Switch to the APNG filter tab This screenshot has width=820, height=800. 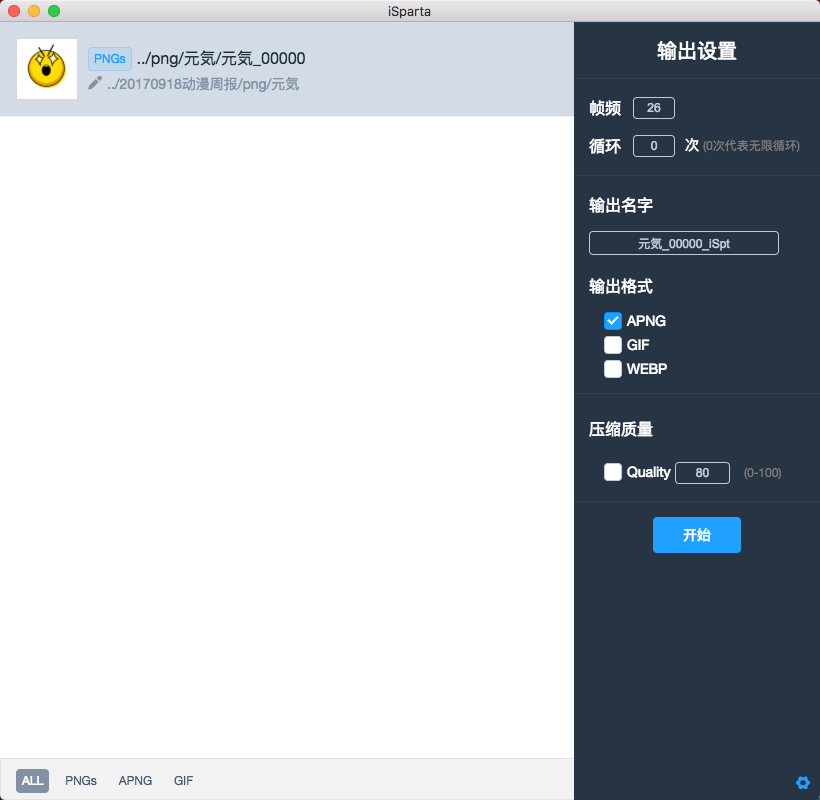(135, 781)
